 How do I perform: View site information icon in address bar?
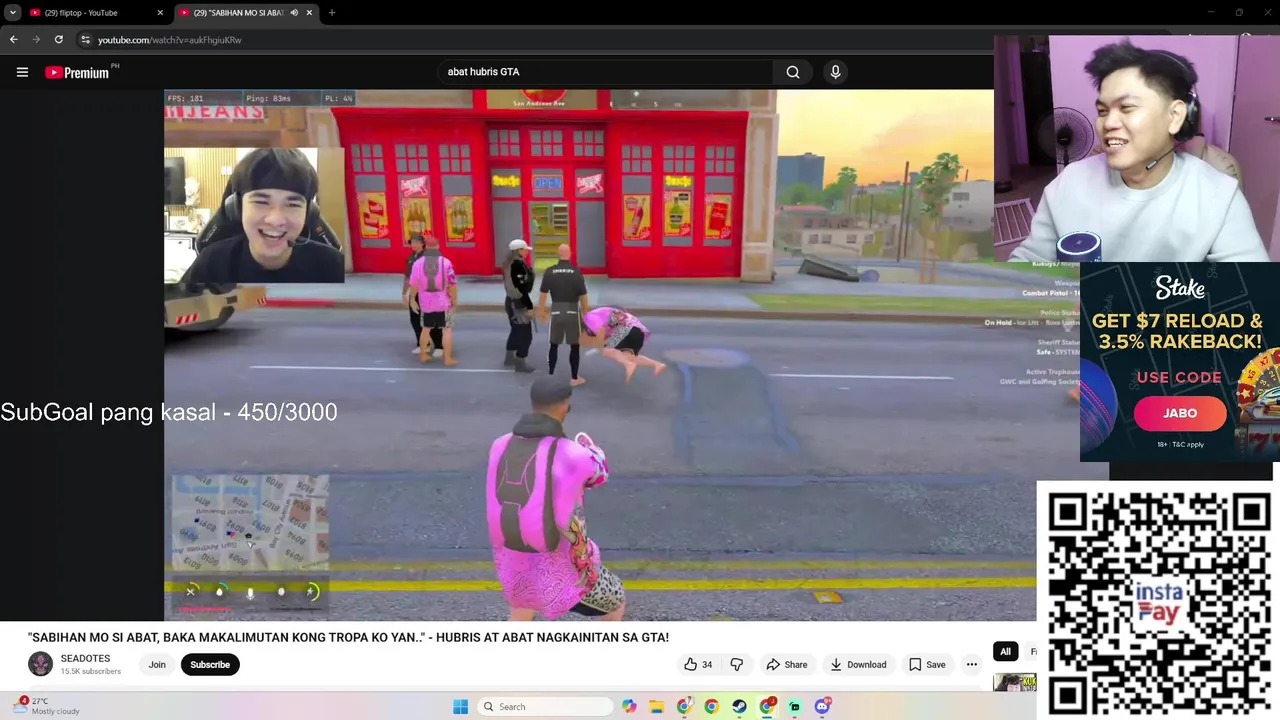click(x=86, y=40)
